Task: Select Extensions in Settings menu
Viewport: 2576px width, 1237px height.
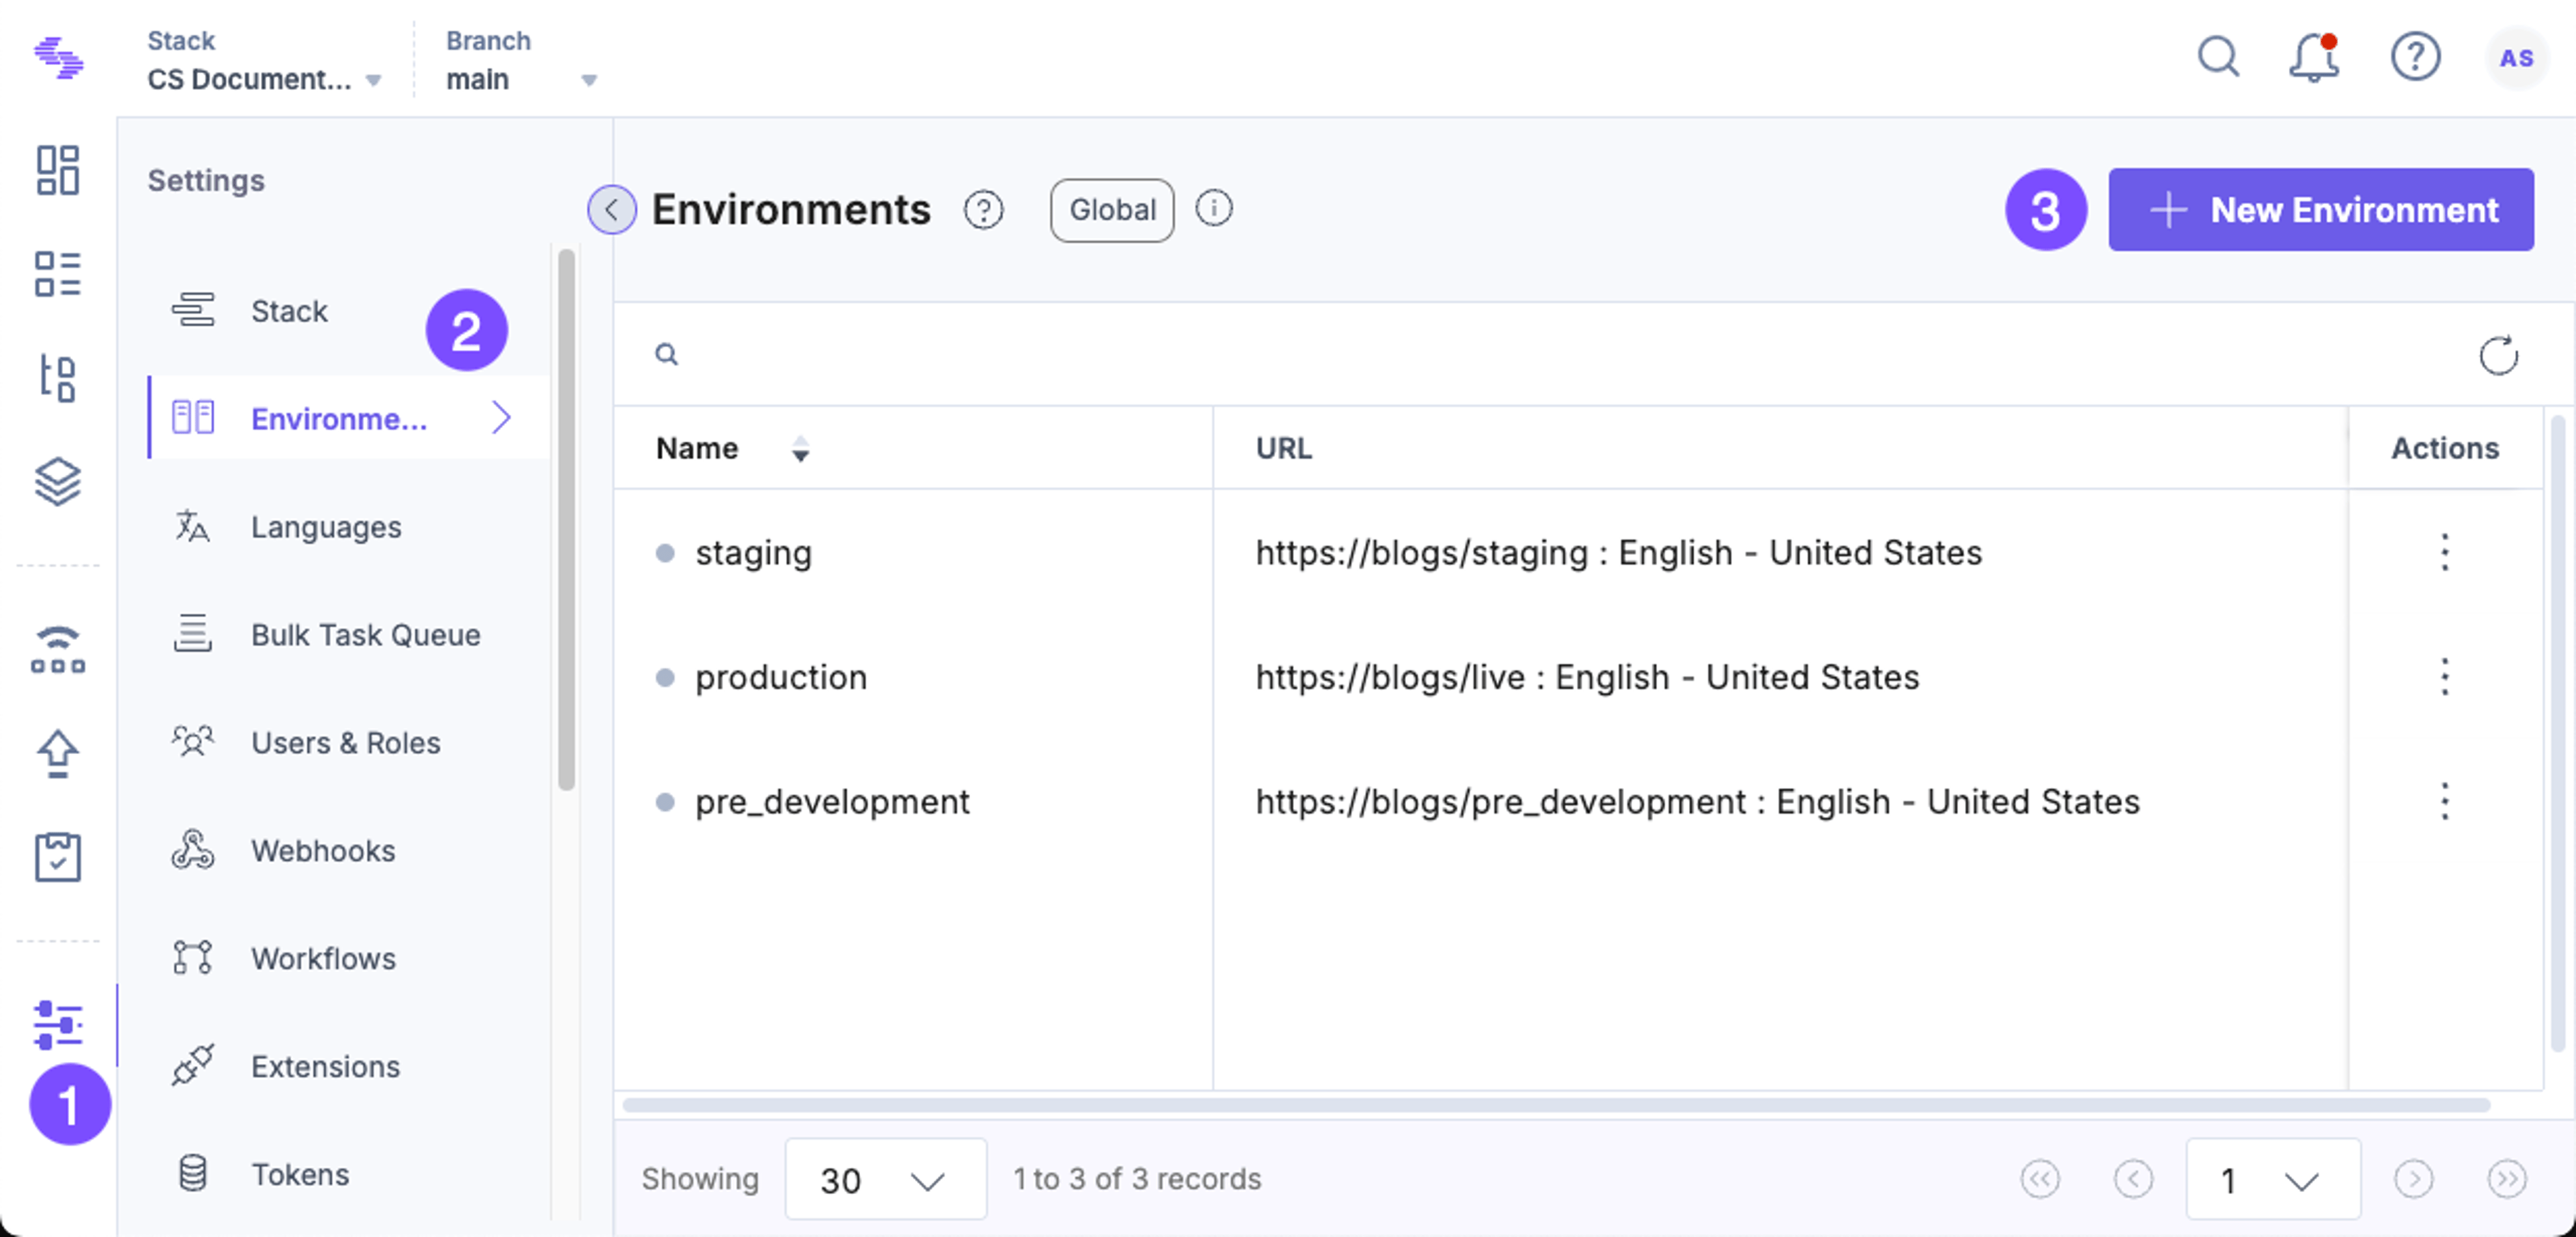Action: point(348,1066)
